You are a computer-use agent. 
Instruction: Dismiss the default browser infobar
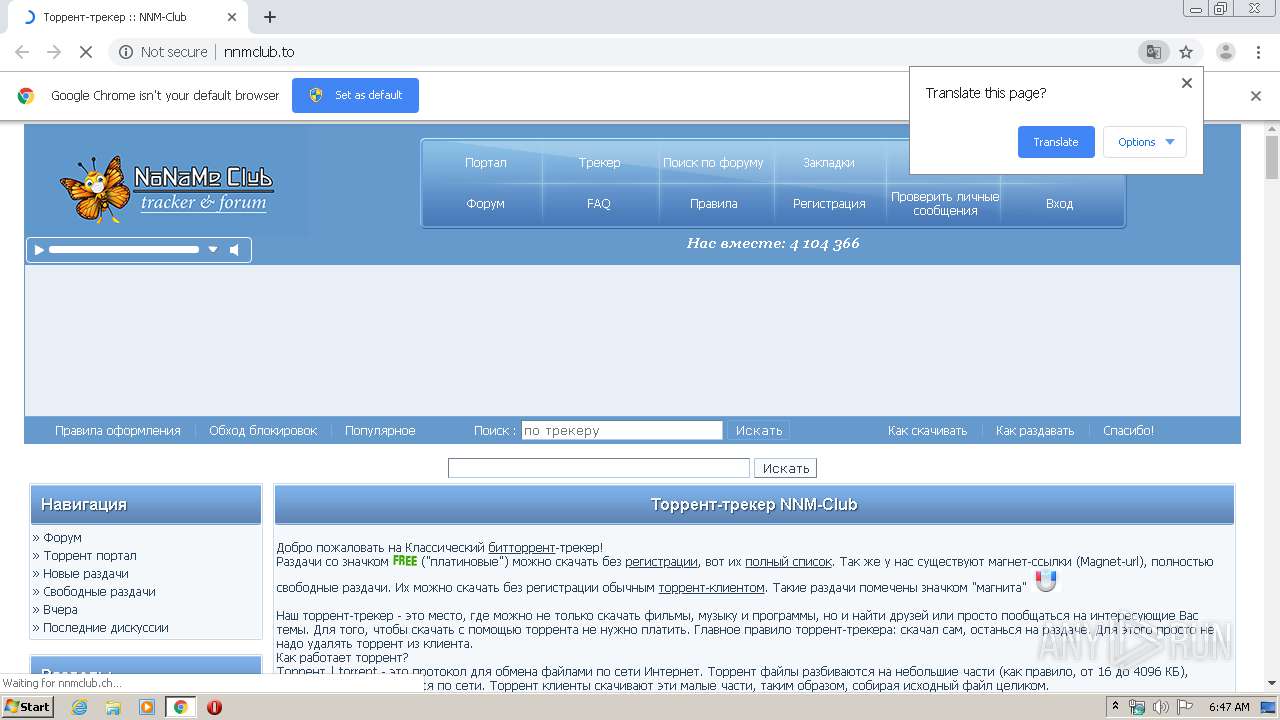tap(1256, 96)
